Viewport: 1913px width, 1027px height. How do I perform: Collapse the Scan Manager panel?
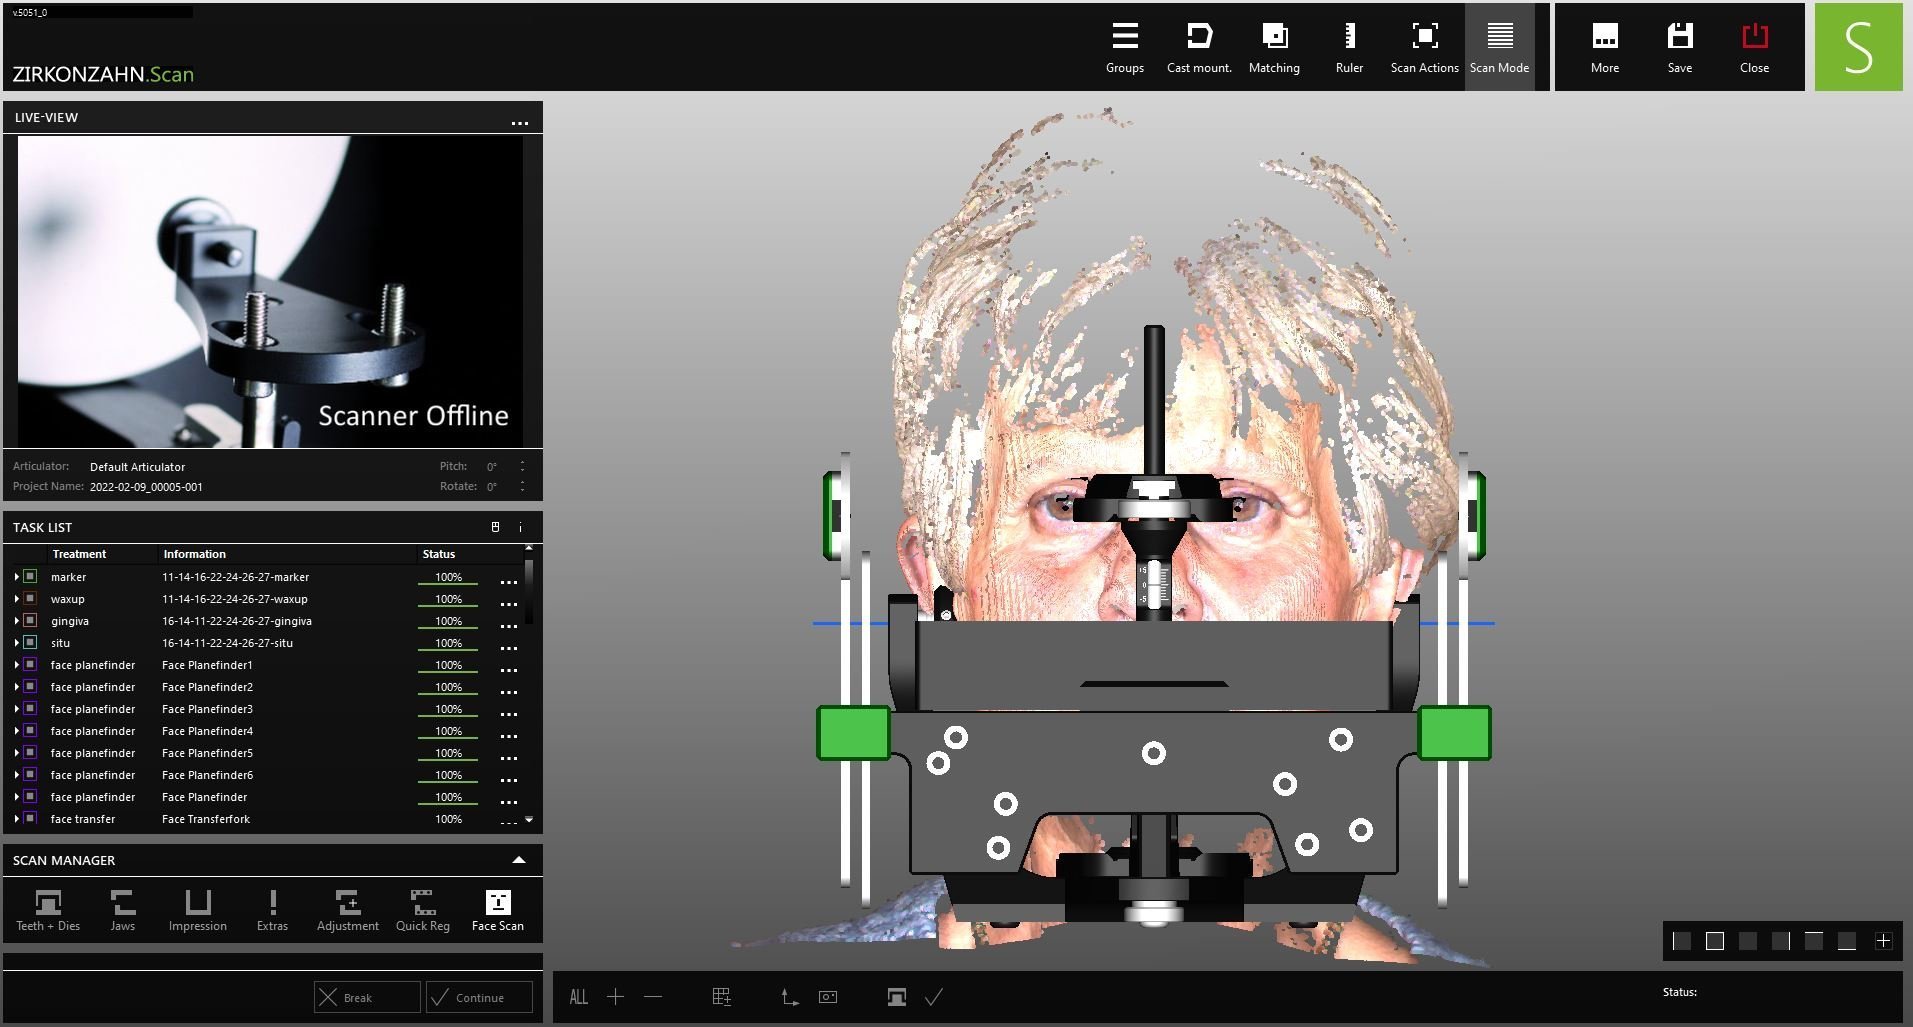[518, 860]
